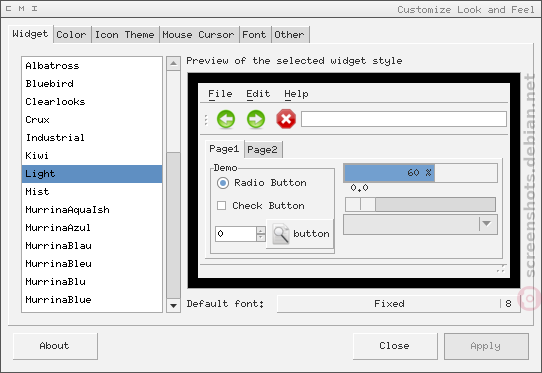The width and height of the screenshot is (542, 373).
Task: Select the Clearlooks theme
Action: tap(92, 102)
